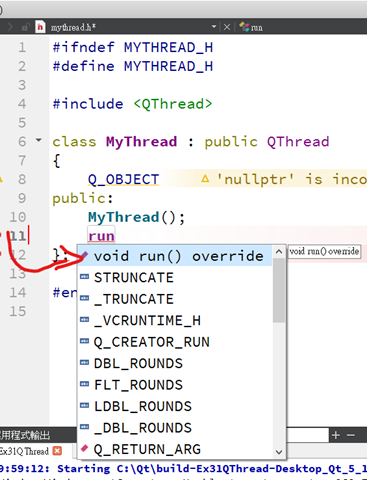Click diamond icon beside Q_RETURN_ARG

tap(85, 448)
